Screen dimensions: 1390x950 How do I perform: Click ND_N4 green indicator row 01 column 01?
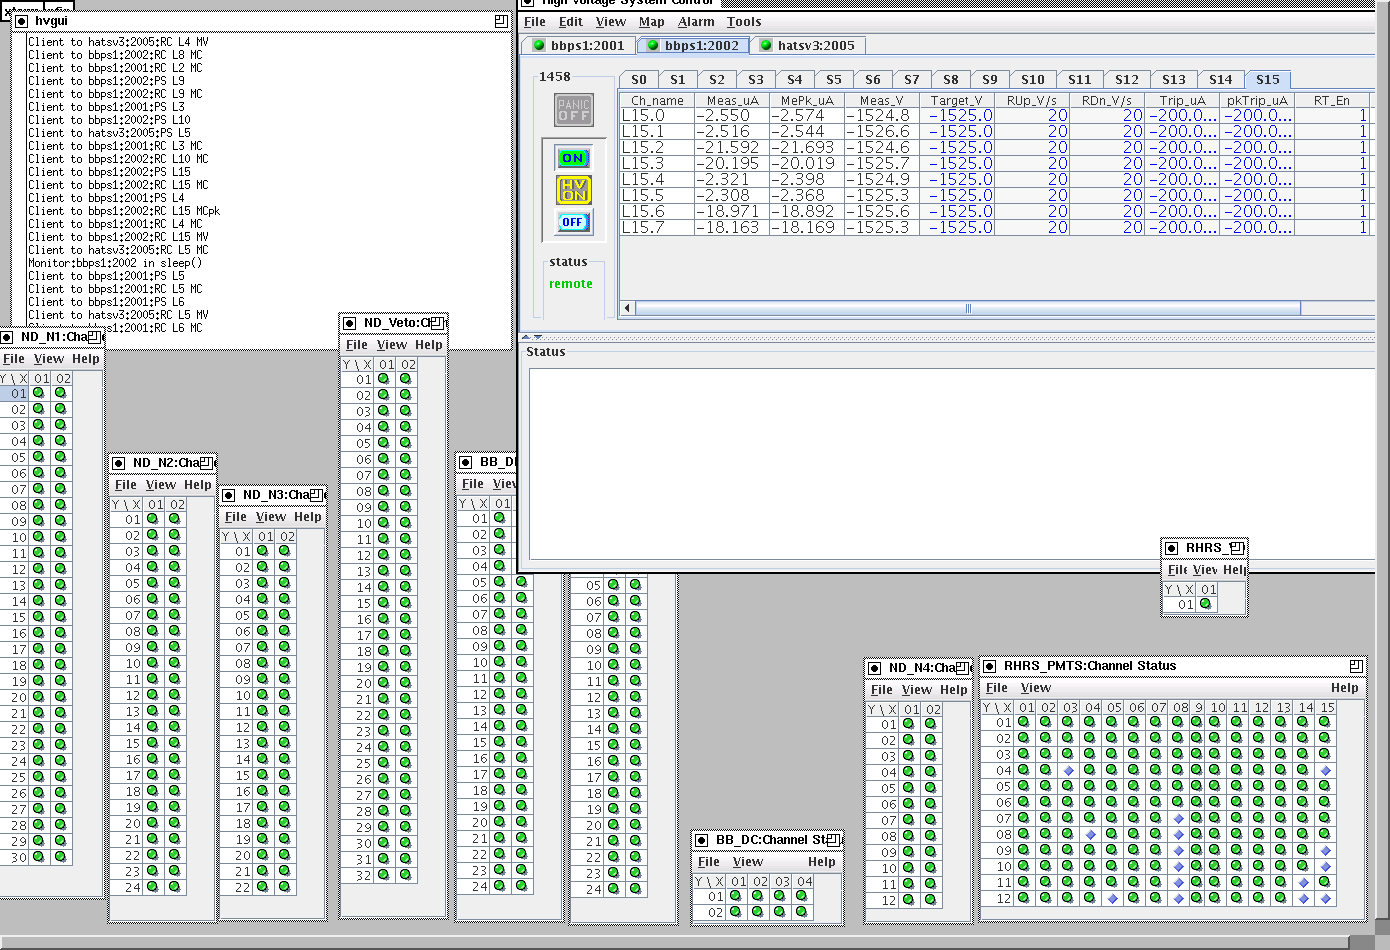coord(908,724)
